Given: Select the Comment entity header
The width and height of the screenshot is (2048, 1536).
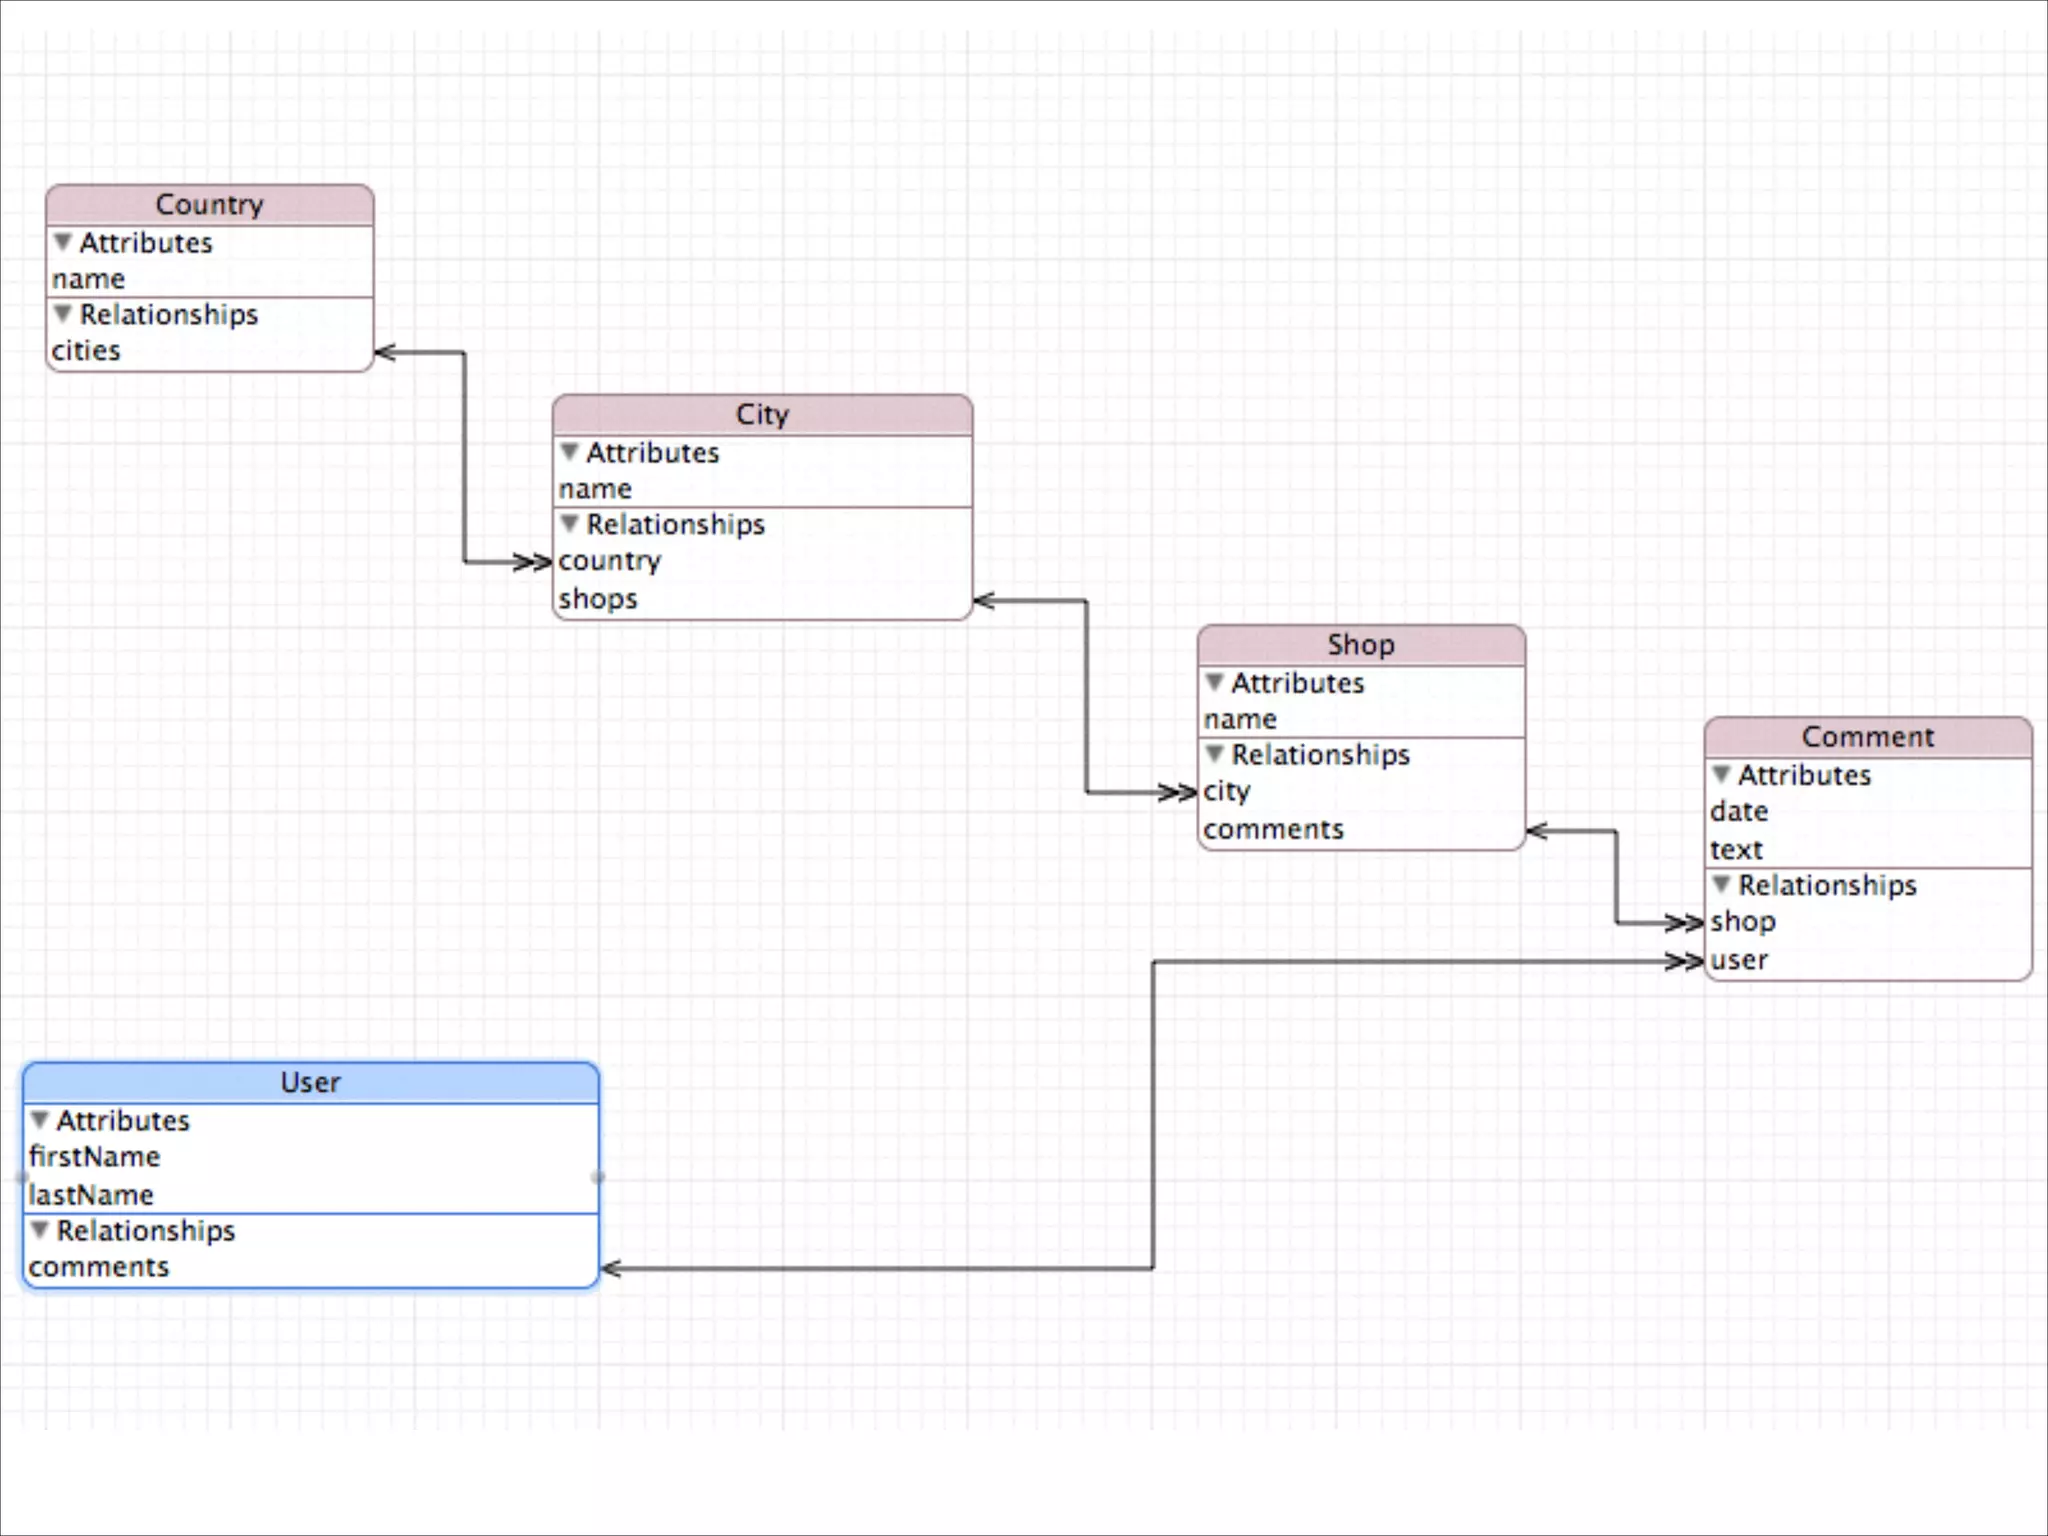Looking at the screenshot, I should tap(1868, 737).
